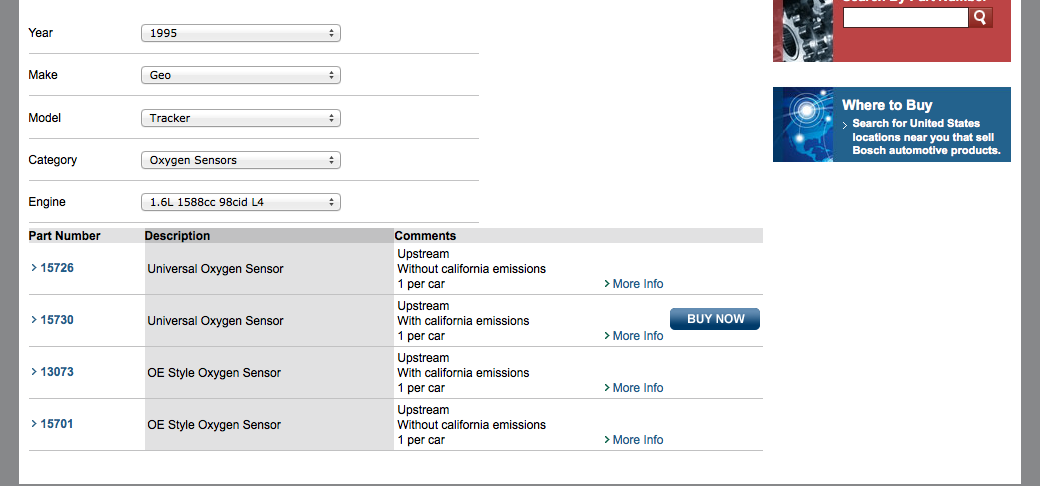Open the Category dropdown for Oxygen Sensors

240,160
